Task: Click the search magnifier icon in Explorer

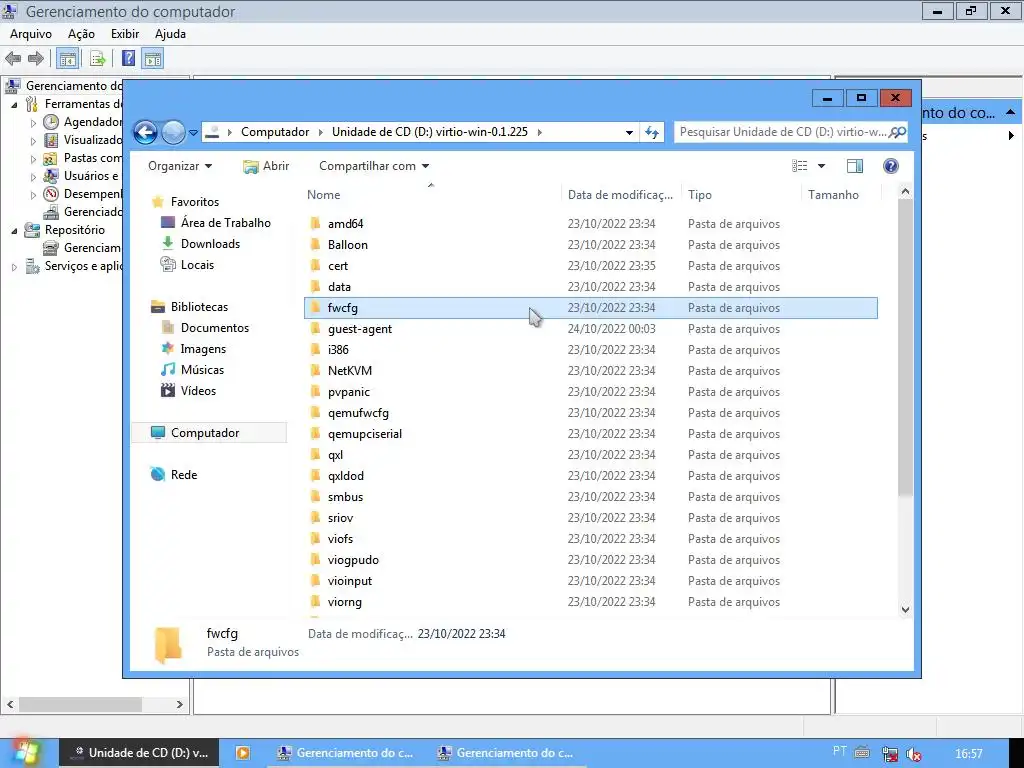Action: tap(898, 132)
